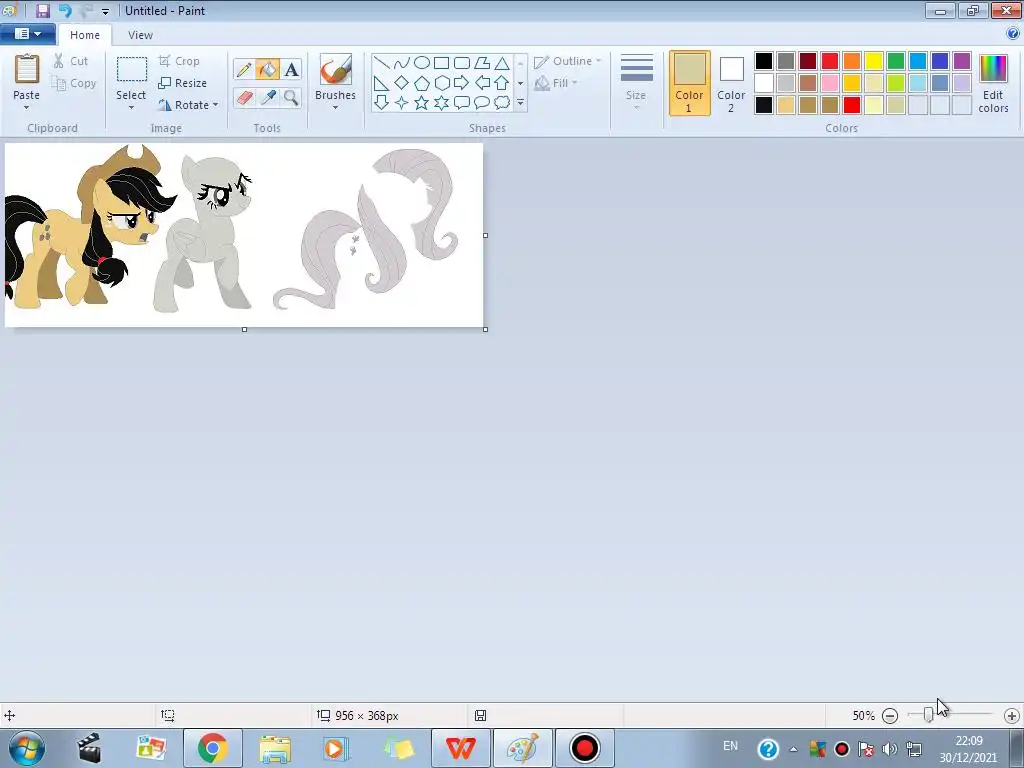This screenshot has height=768, width=1024.
Task: Click the Undo arrow in the title bar
Action: click(65, 10)
